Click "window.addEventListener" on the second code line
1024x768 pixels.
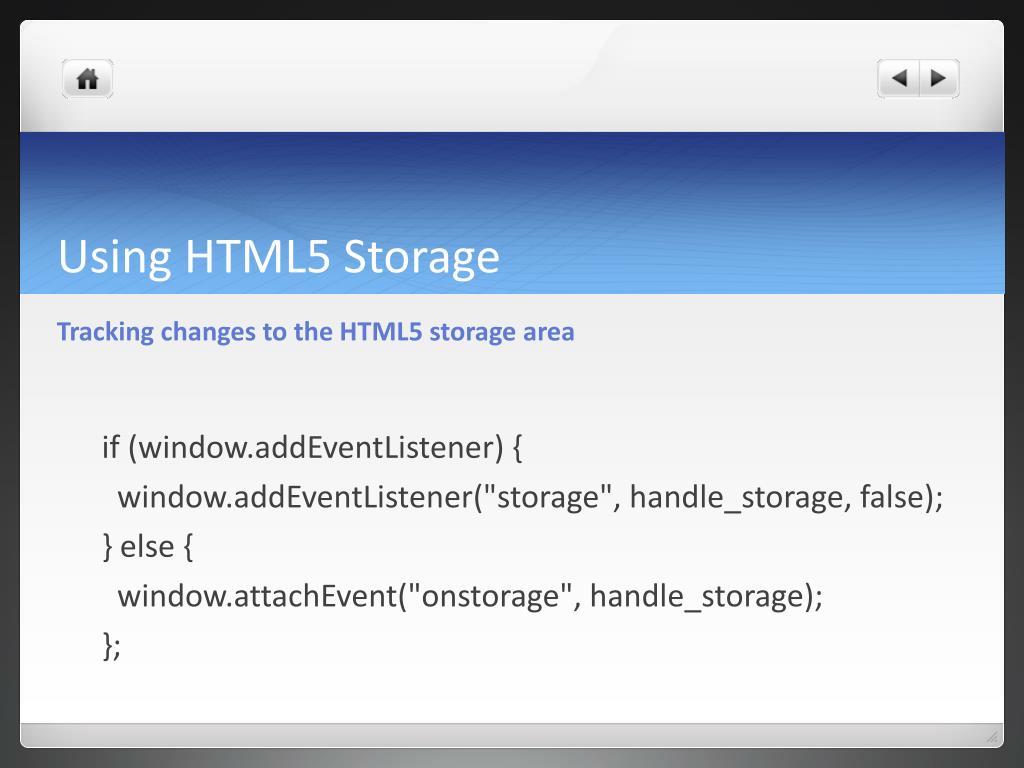[294, 497]
